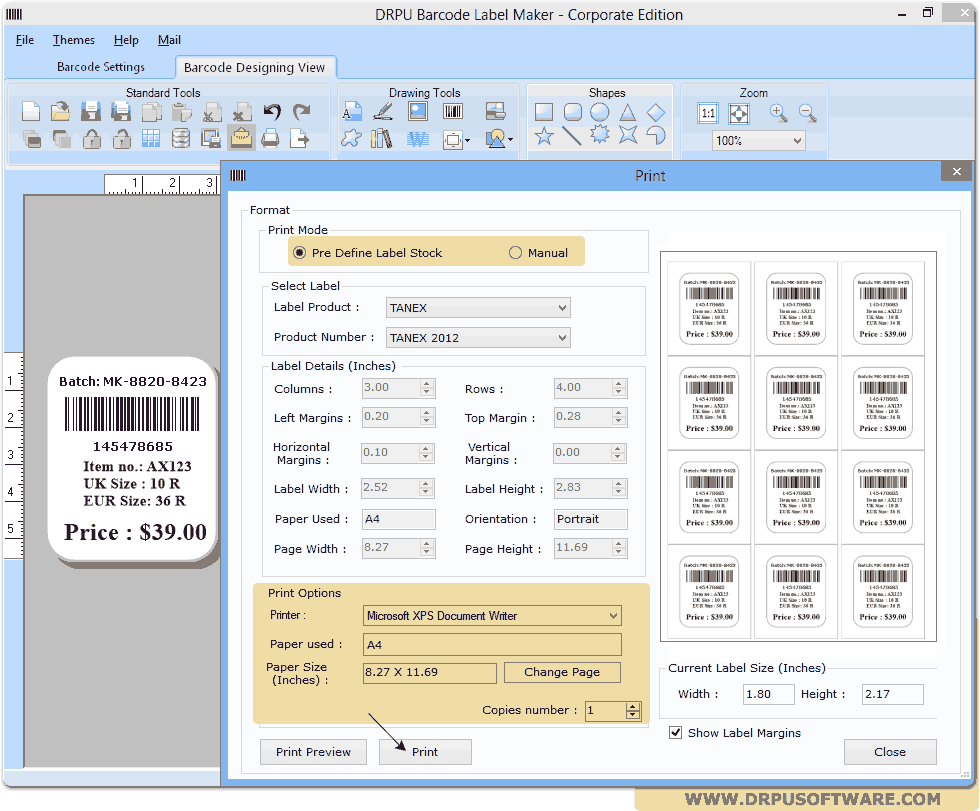Click the open padlock Unlock icon

pos(122,138)
